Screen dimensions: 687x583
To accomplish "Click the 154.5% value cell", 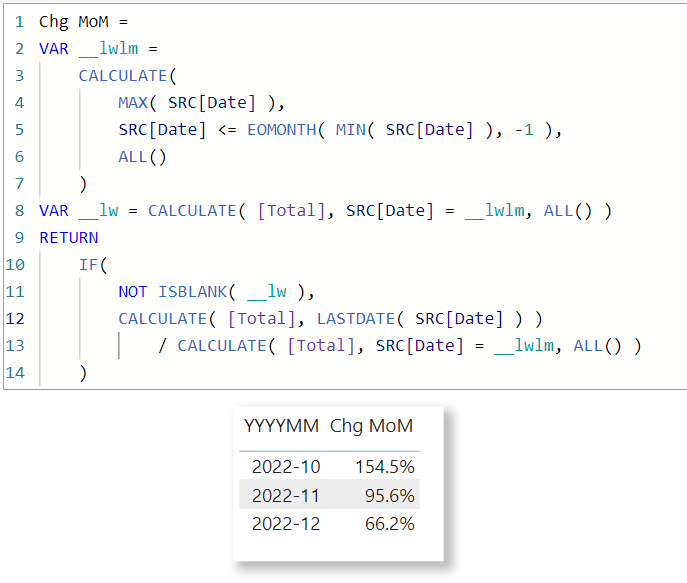I will (385, 466).
